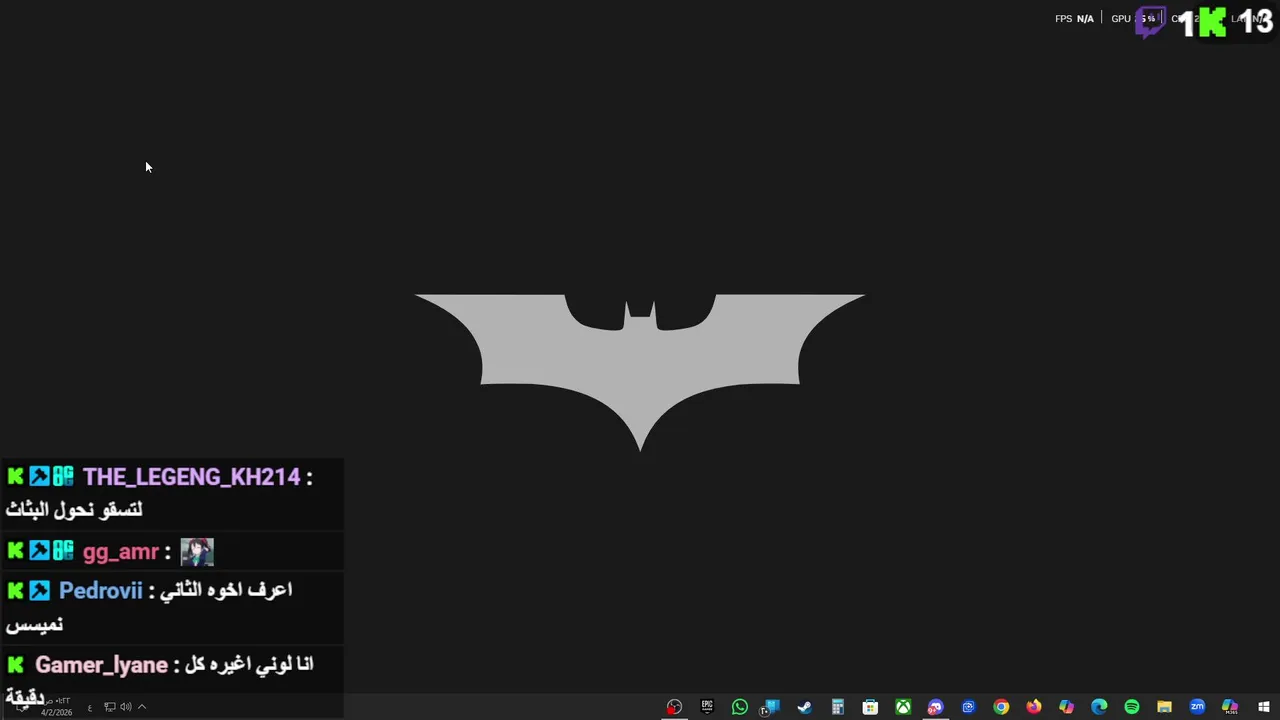This screenshot has width=1280, height=720.
Task: Launch Spotify from the taskbar
Action: click(1132, 707)
